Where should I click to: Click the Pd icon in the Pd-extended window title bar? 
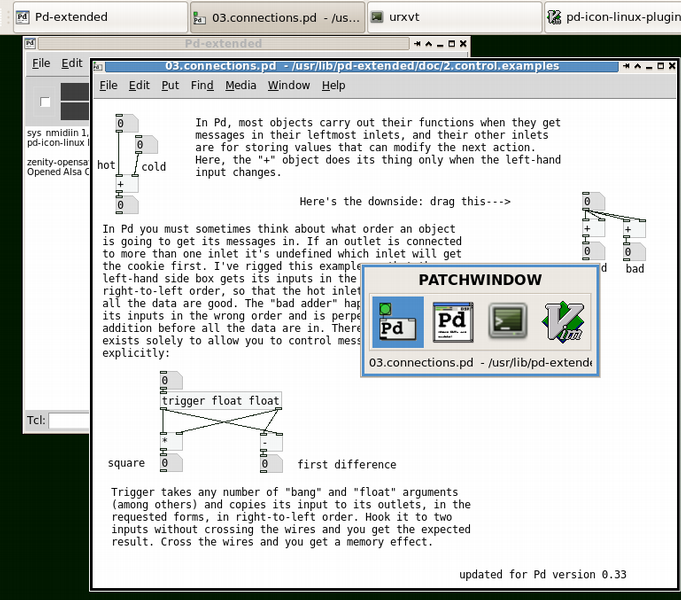(30, 43)
